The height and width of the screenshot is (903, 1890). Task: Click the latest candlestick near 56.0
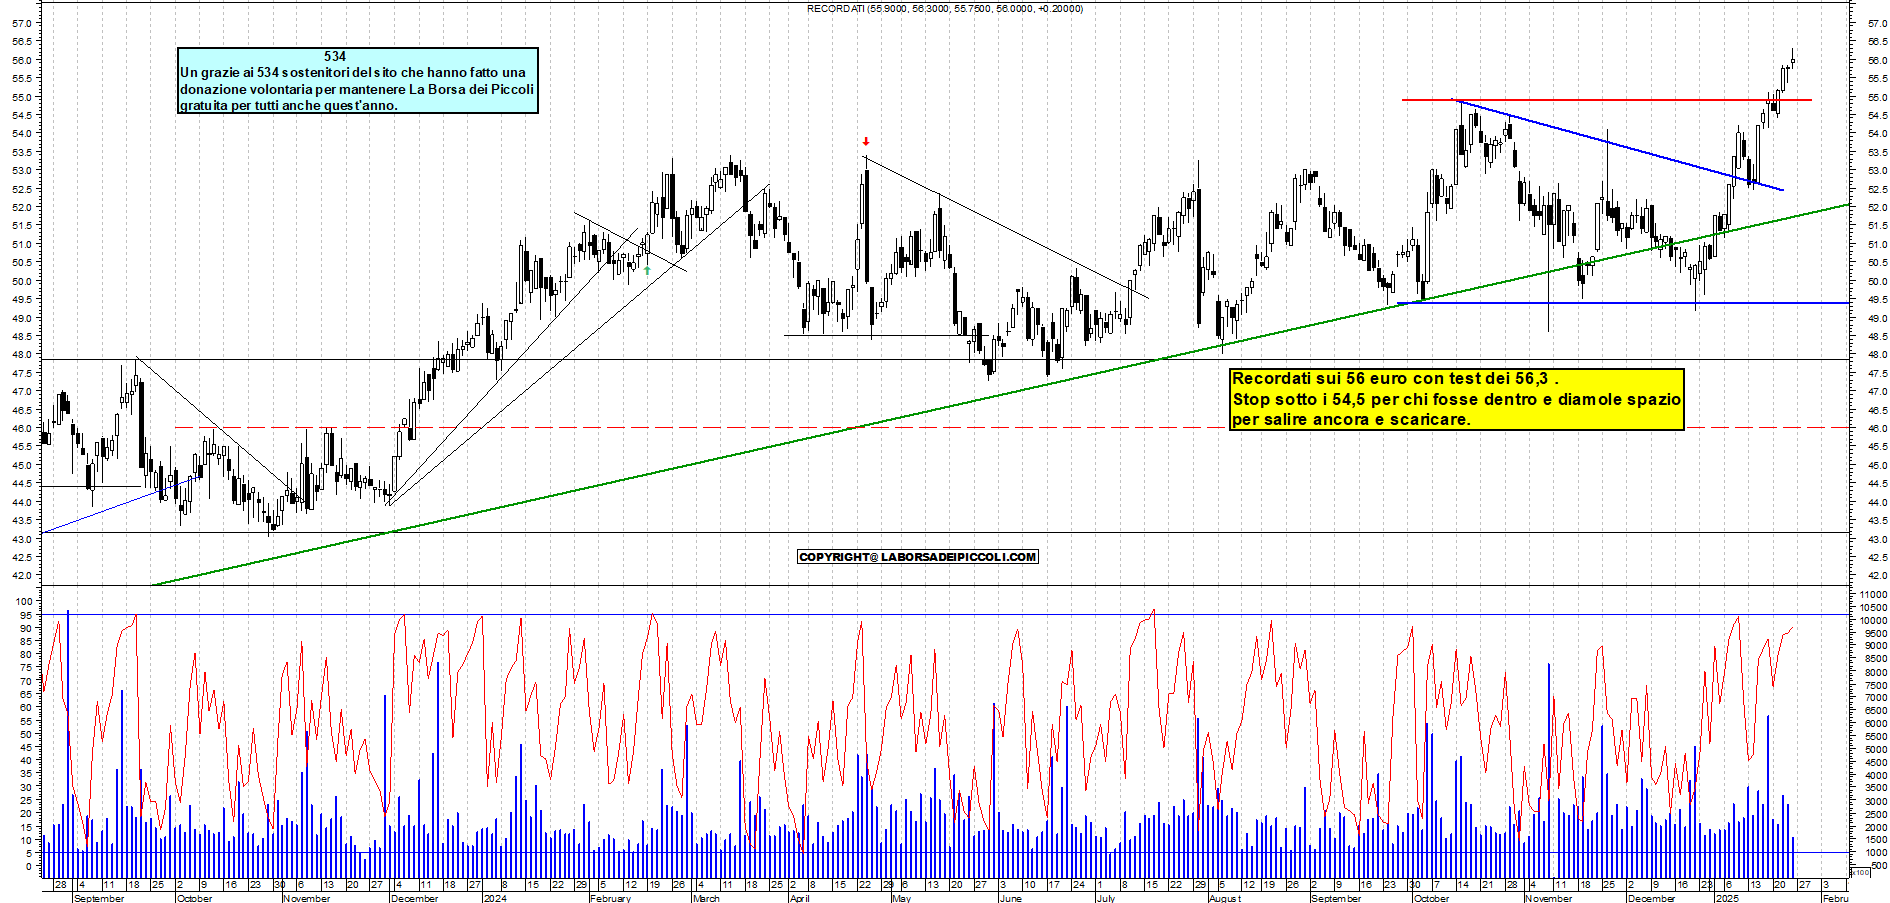1793,60
